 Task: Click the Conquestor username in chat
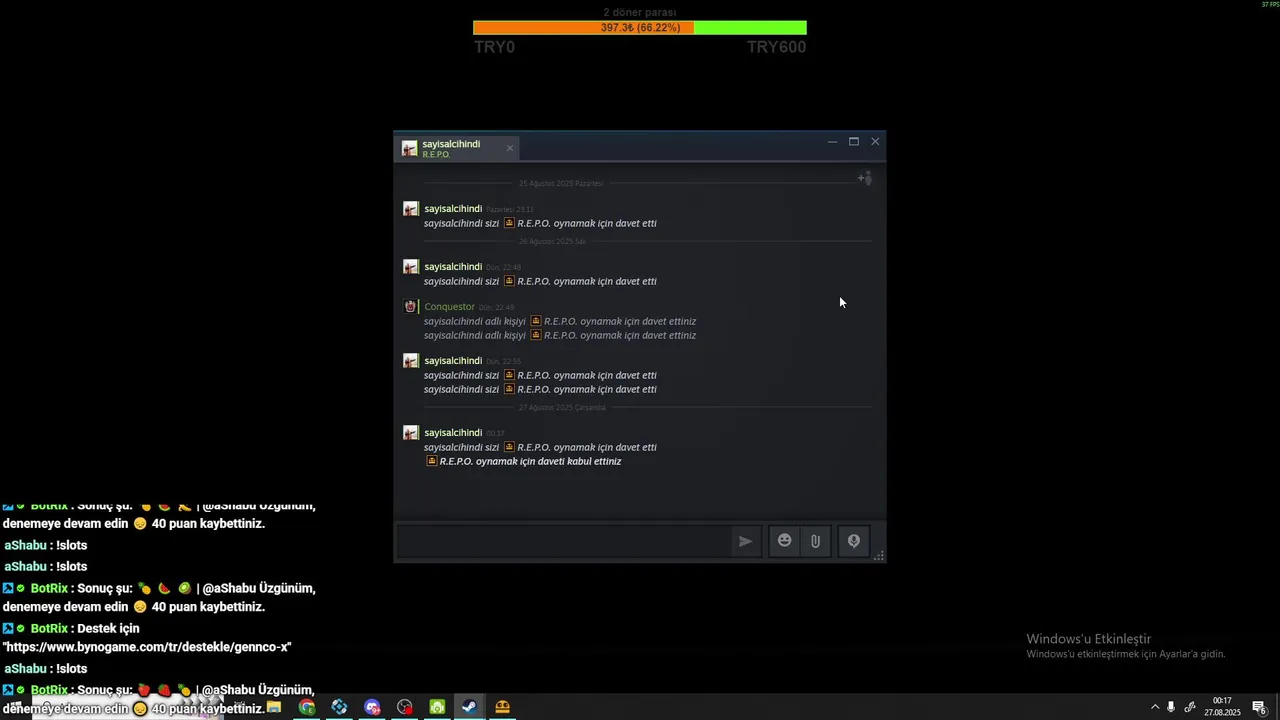tap(449, 307)
